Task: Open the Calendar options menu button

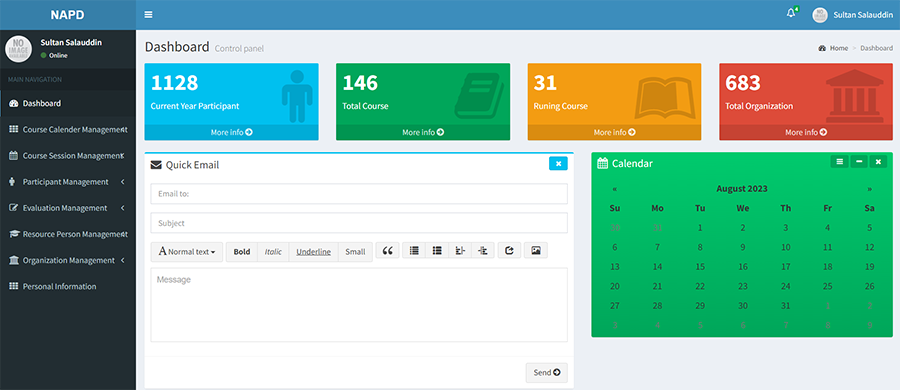Action: click(839, 162)
